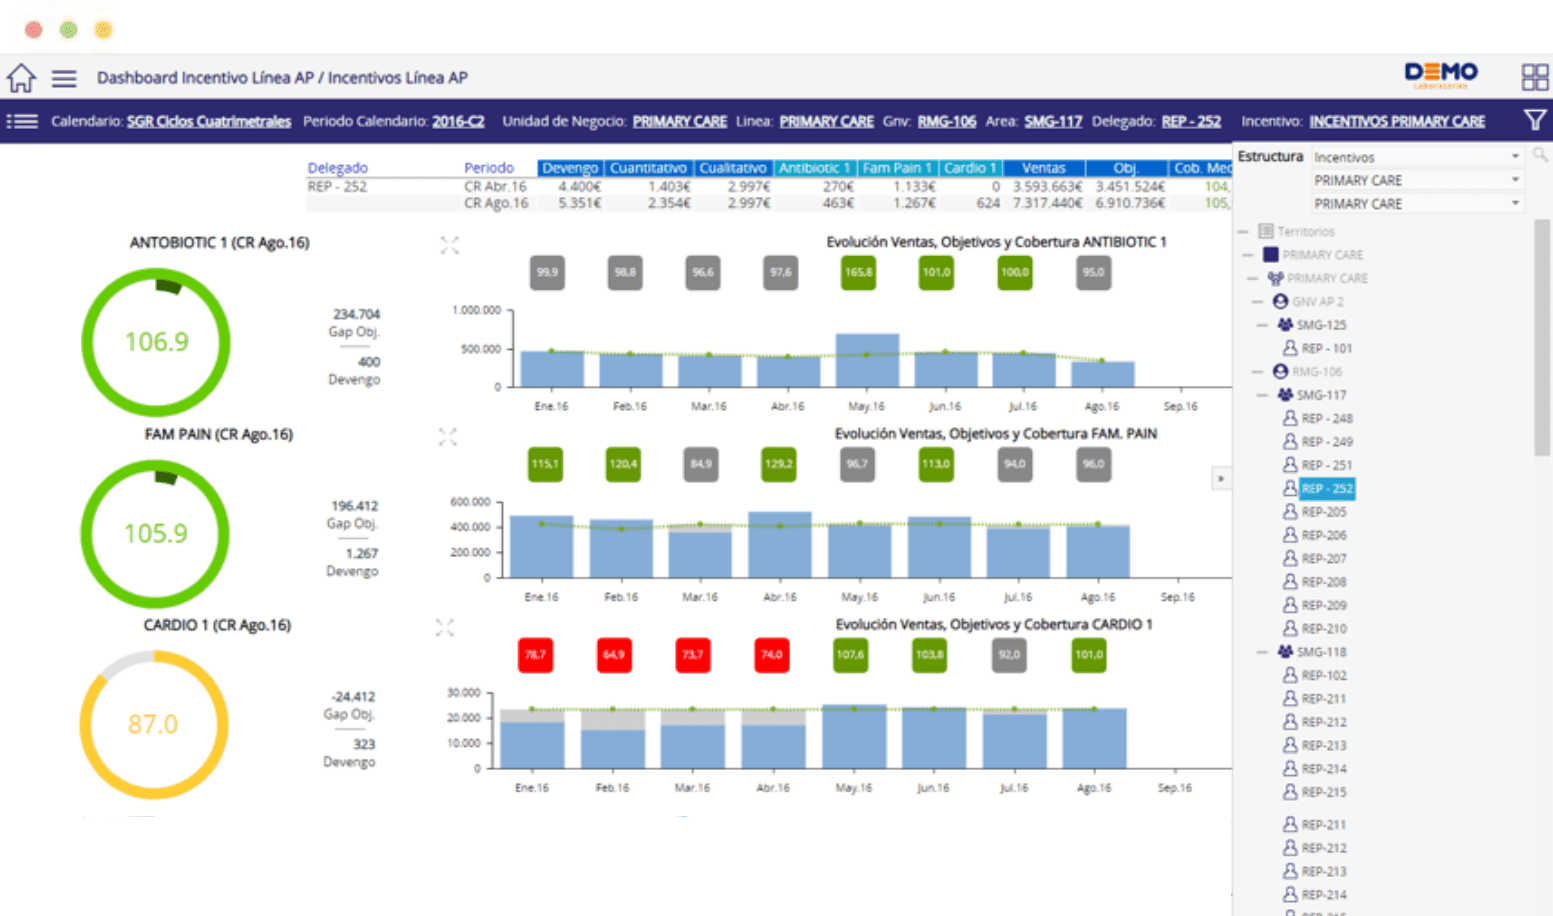1553x916 pixels.
Task: Collapse the SMG-118 tree node
Action: tap(1262, 652)
